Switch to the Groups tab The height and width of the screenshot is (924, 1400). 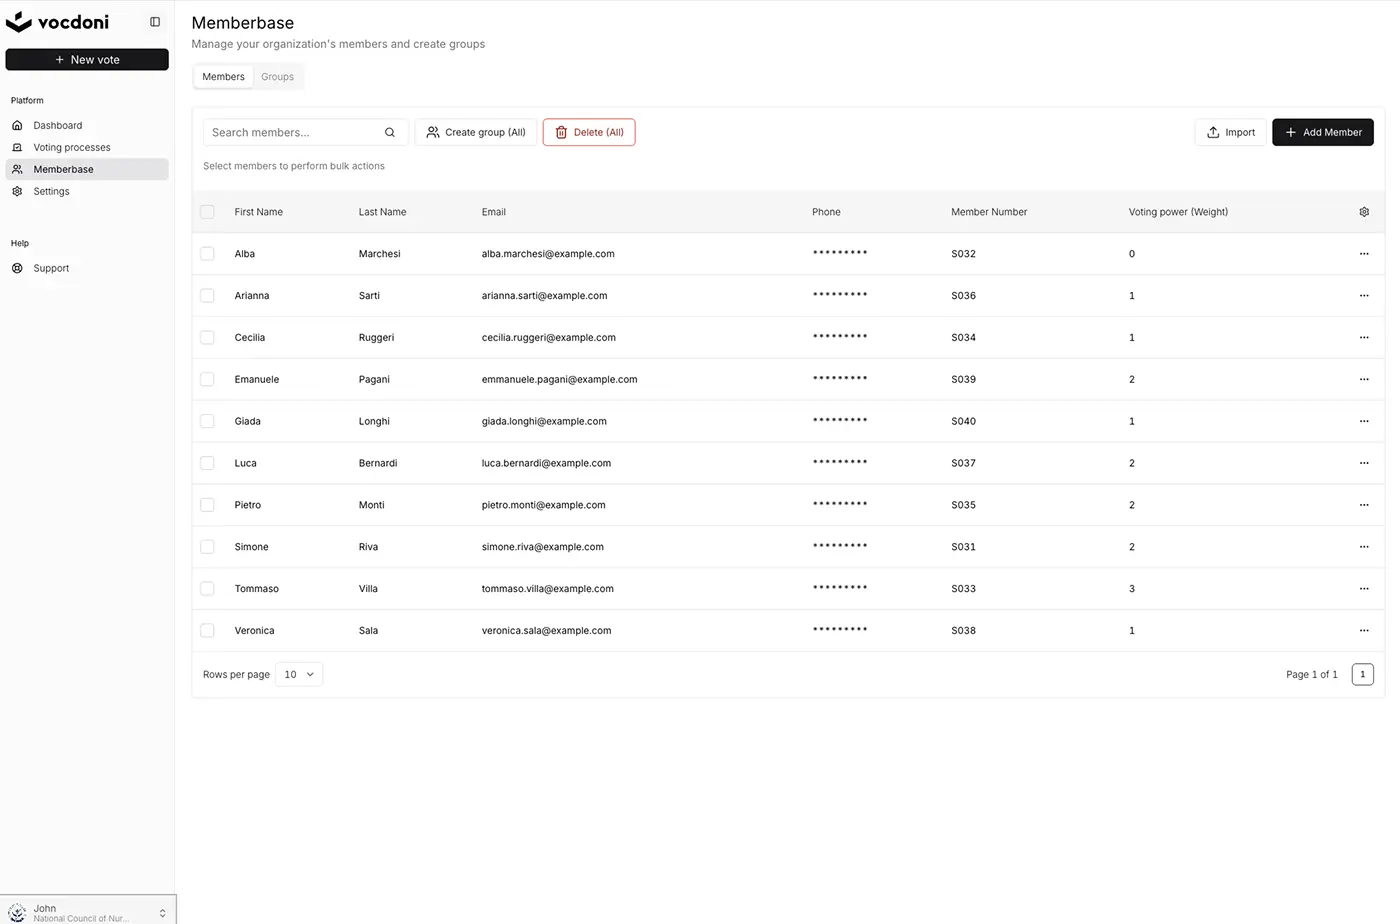click(x=277, y=77)
